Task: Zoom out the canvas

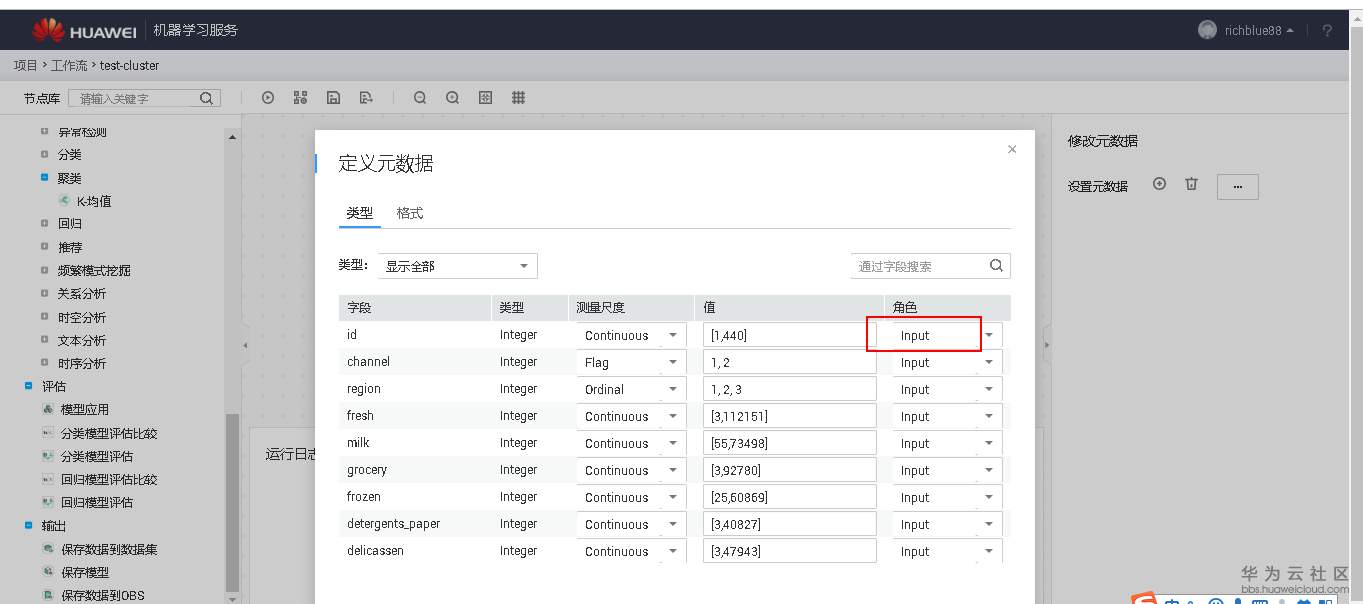Action: [420, 98]
